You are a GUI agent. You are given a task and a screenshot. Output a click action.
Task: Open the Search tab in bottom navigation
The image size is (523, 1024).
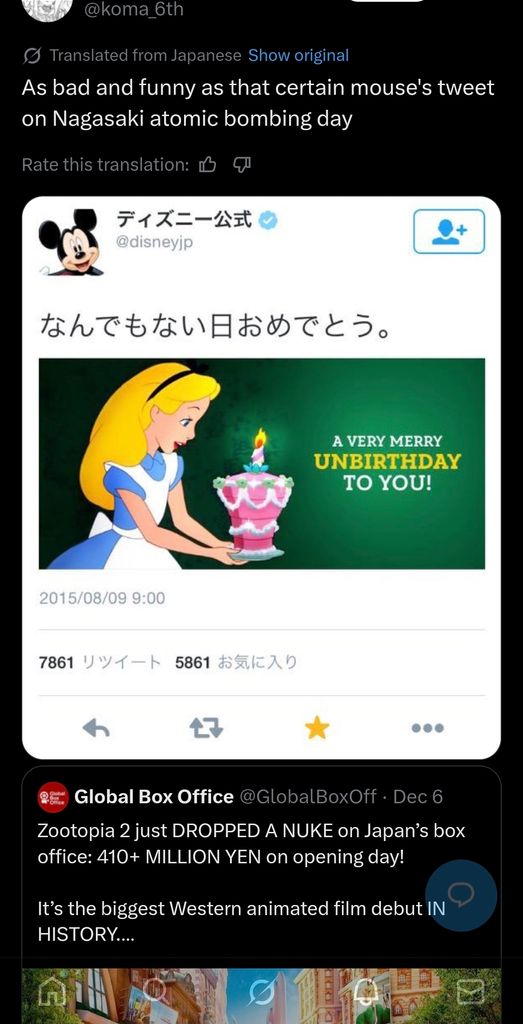pos(156,994)
